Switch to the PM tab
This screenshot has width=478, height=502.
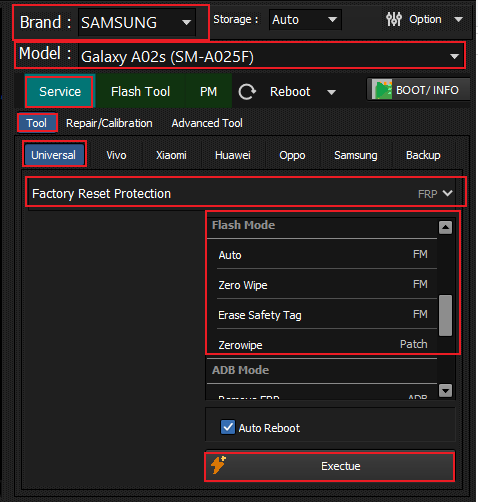tap(208, 91)
